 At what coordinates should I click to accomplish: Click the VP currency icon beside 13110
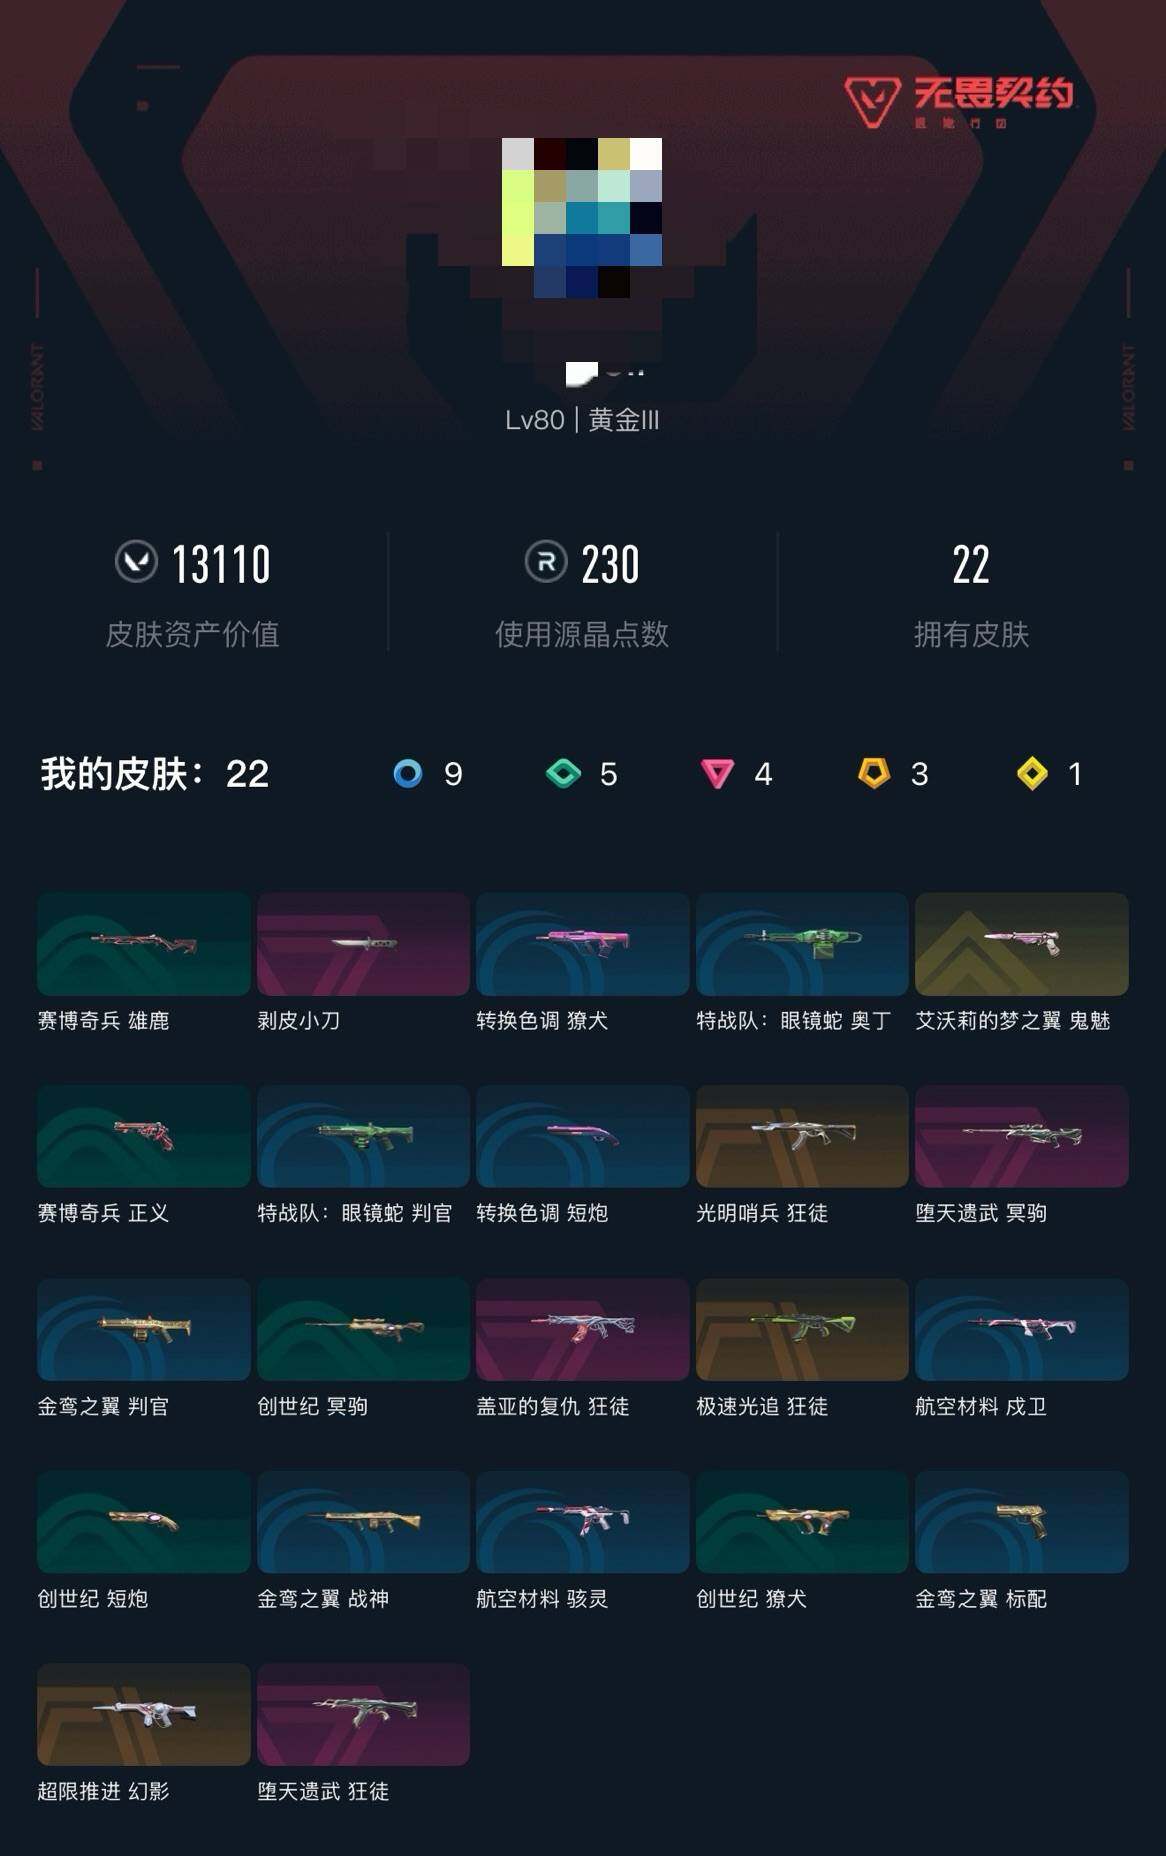point(136,562)
